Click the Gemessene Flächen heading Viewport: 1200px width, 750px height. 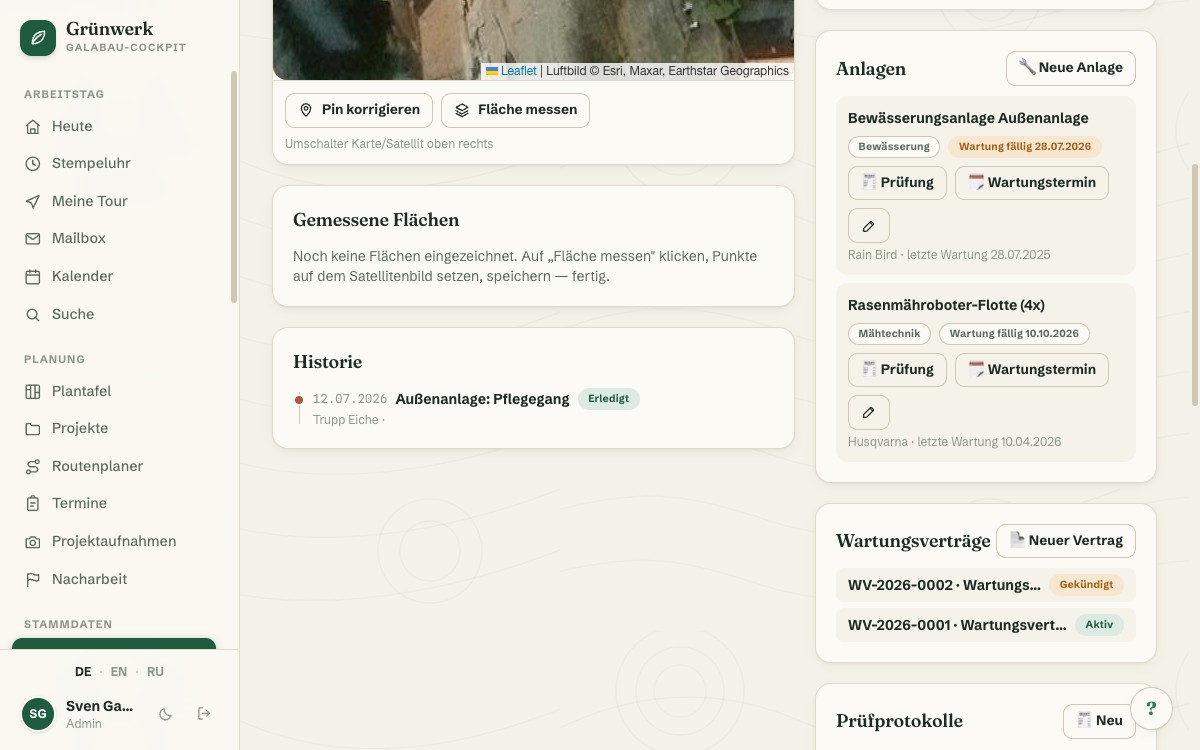click(376, 220)
